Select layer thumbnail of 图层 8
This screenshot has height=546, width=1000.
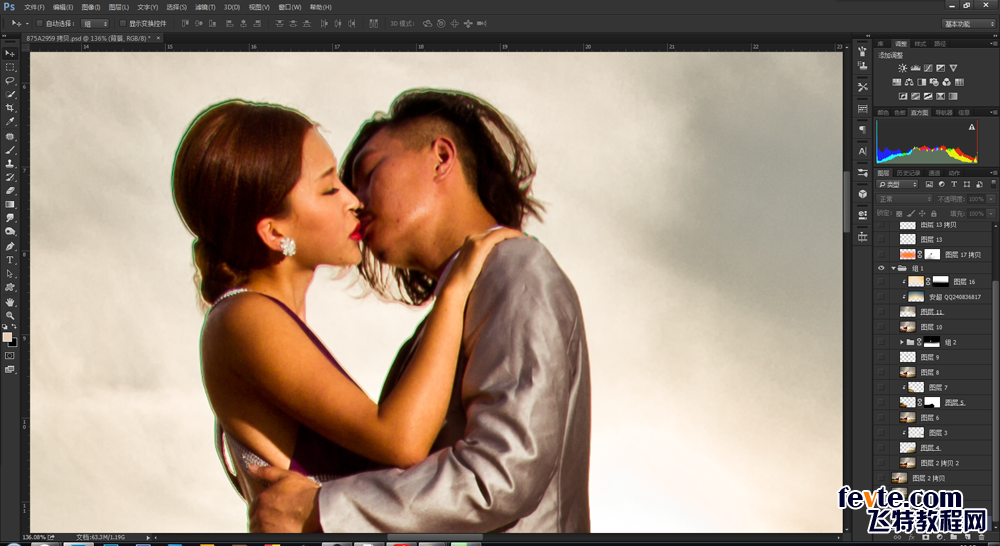(908, 372)
